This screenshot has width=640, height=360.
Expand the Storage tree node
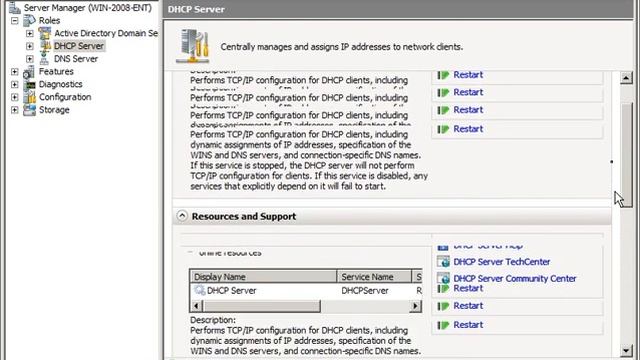tap(15, 110)
